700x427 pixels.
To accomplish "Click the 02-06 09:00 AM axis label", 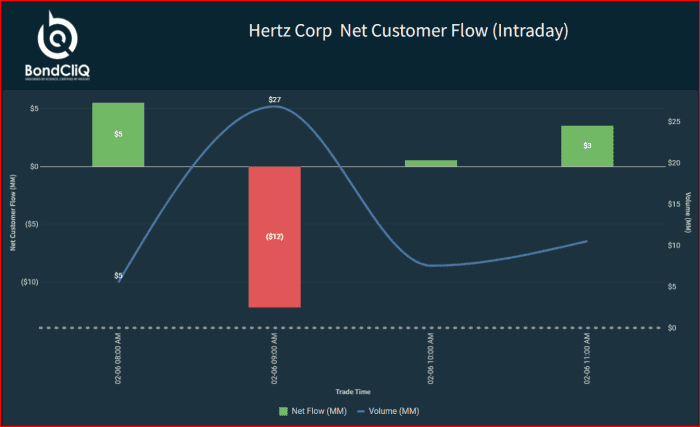I will 274,358.
